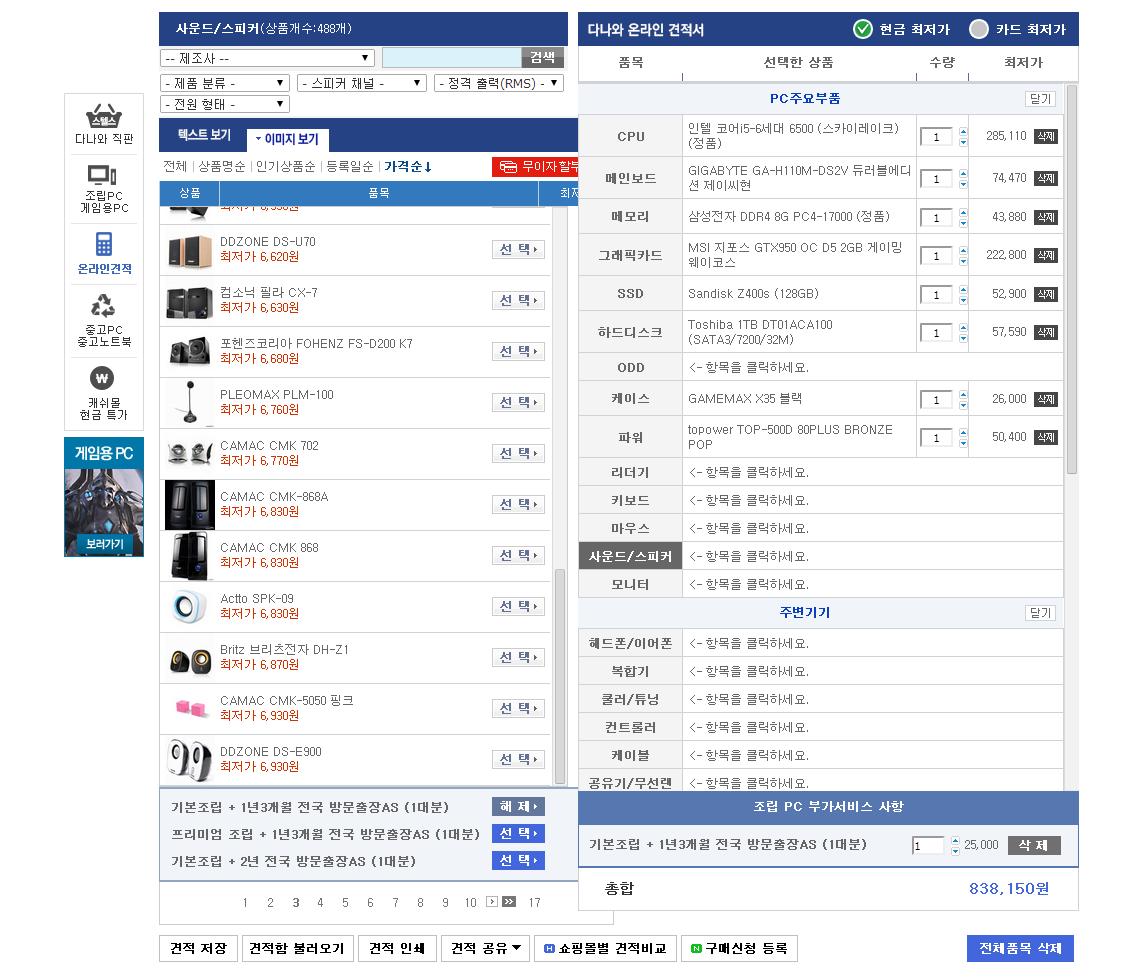Click 선택 for PLEOMAX PLM-100
Image resolution: width=1131 pixels, height=969 pixels.
[x=518, y=402]
